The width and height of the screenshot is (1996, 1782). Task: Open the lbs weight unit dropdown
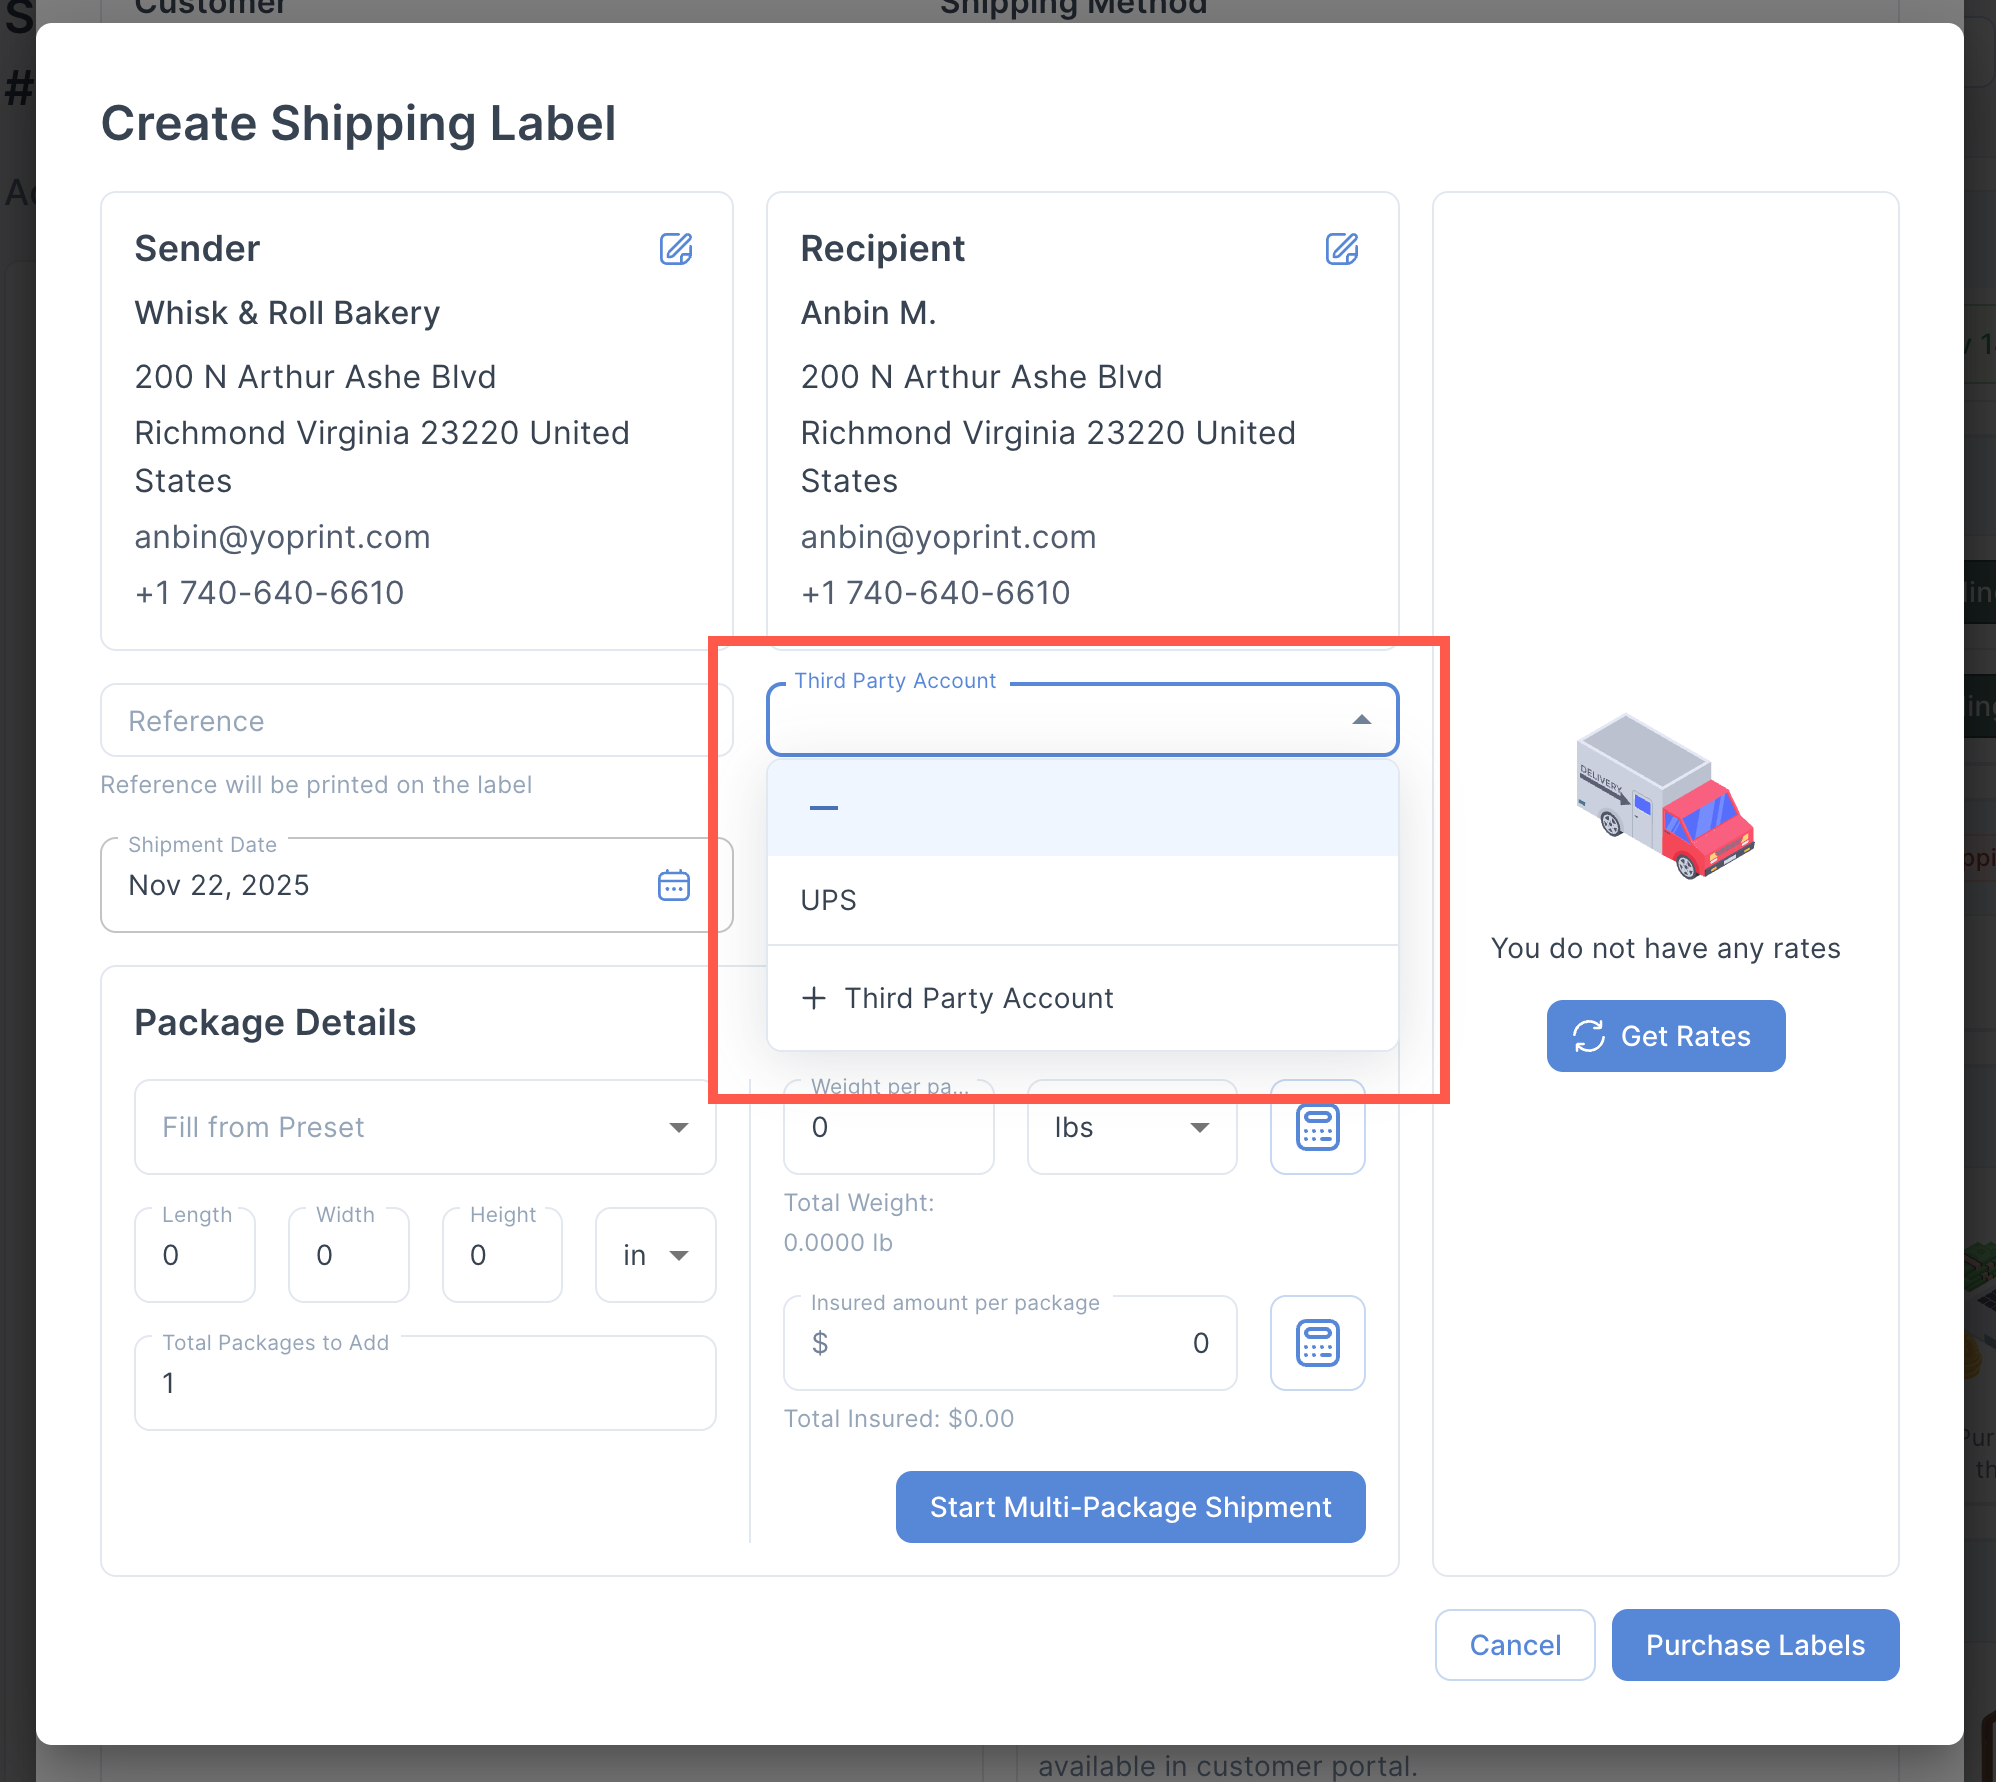click(x=1131, y=1128)
